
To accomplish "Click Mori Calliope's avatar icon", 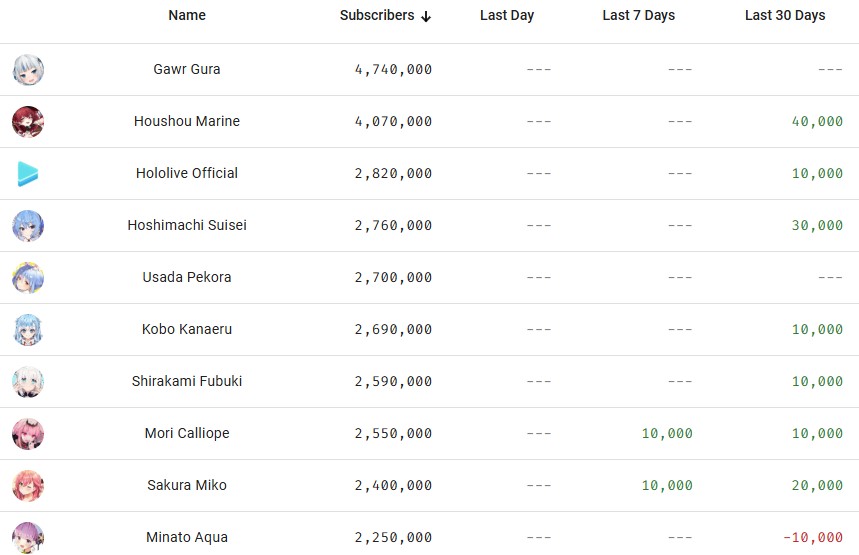I will click(28, 434).
